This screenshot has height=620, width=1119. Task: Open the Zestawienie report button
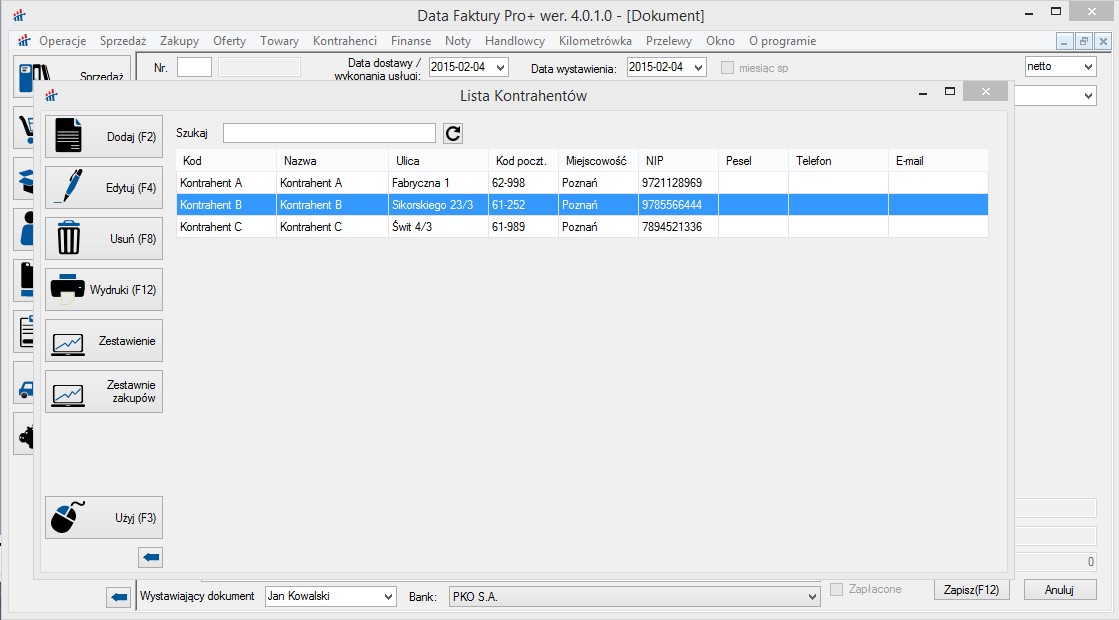(x=104, y=341)
